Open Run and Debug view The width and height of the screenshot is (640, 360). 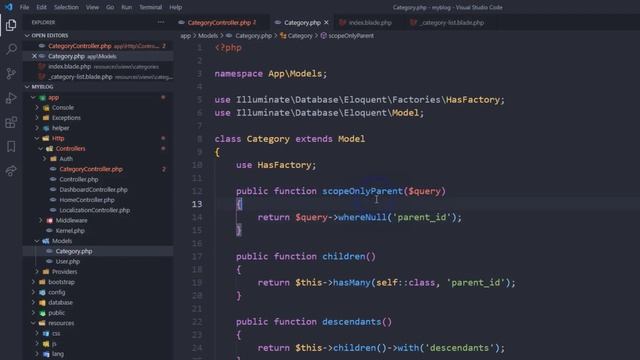click(x=11, y=98)
